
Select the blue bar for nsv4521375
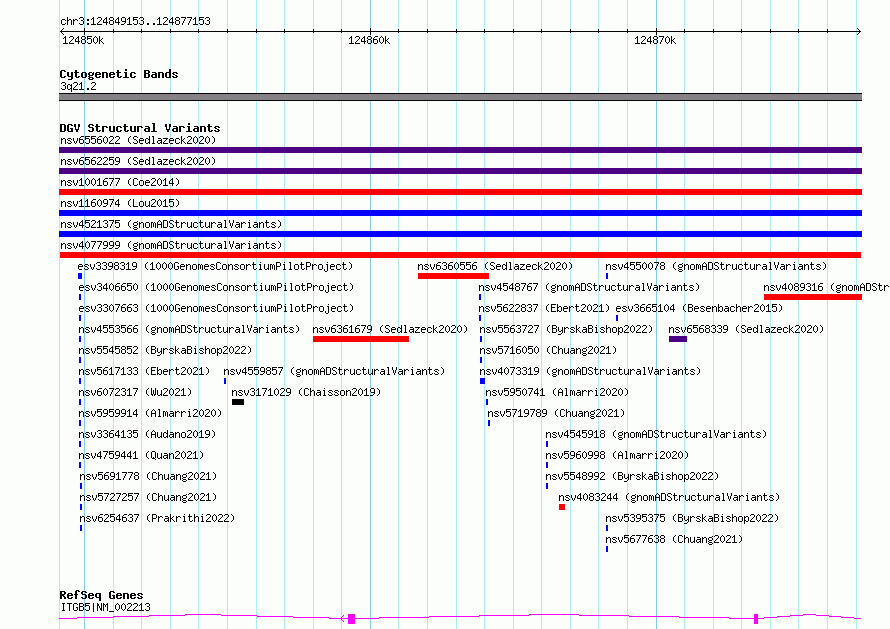click(x=460, y=234)
